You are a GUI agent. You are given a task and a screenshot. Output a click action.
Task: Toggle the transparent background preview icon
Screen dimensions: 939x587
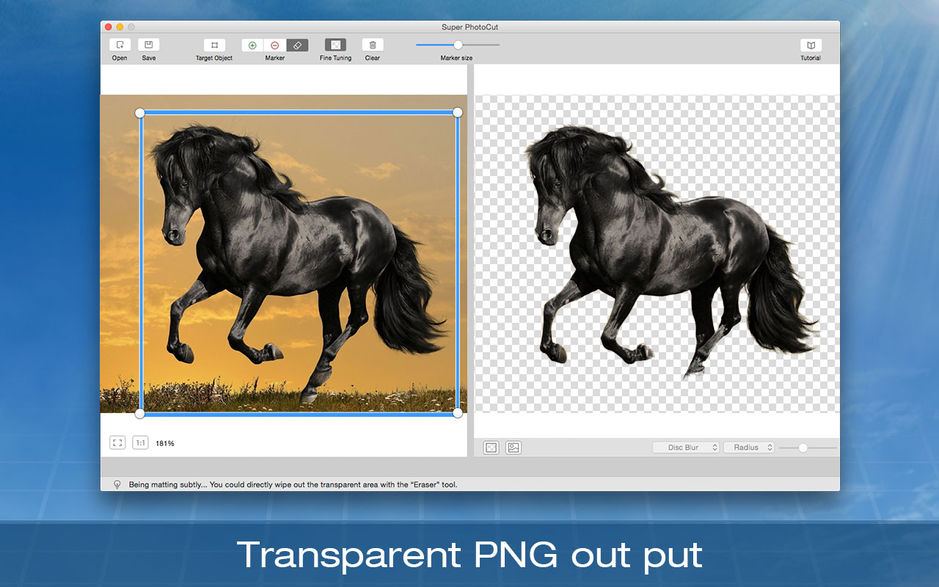489,447
